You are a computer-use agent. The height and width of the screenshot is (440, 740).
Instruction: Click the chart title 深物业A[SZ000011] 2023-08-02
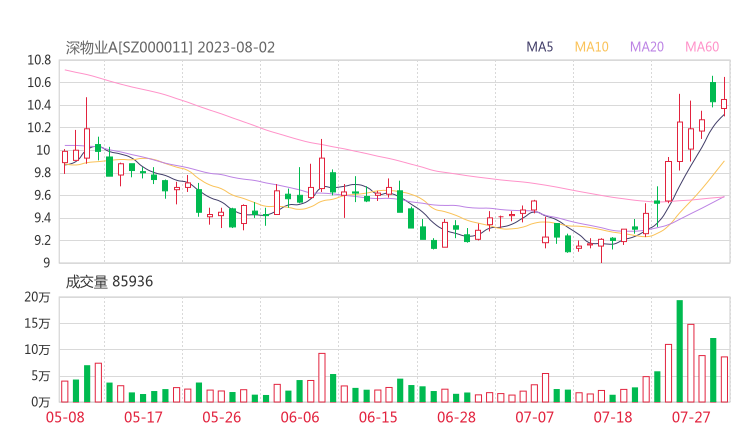170,48
